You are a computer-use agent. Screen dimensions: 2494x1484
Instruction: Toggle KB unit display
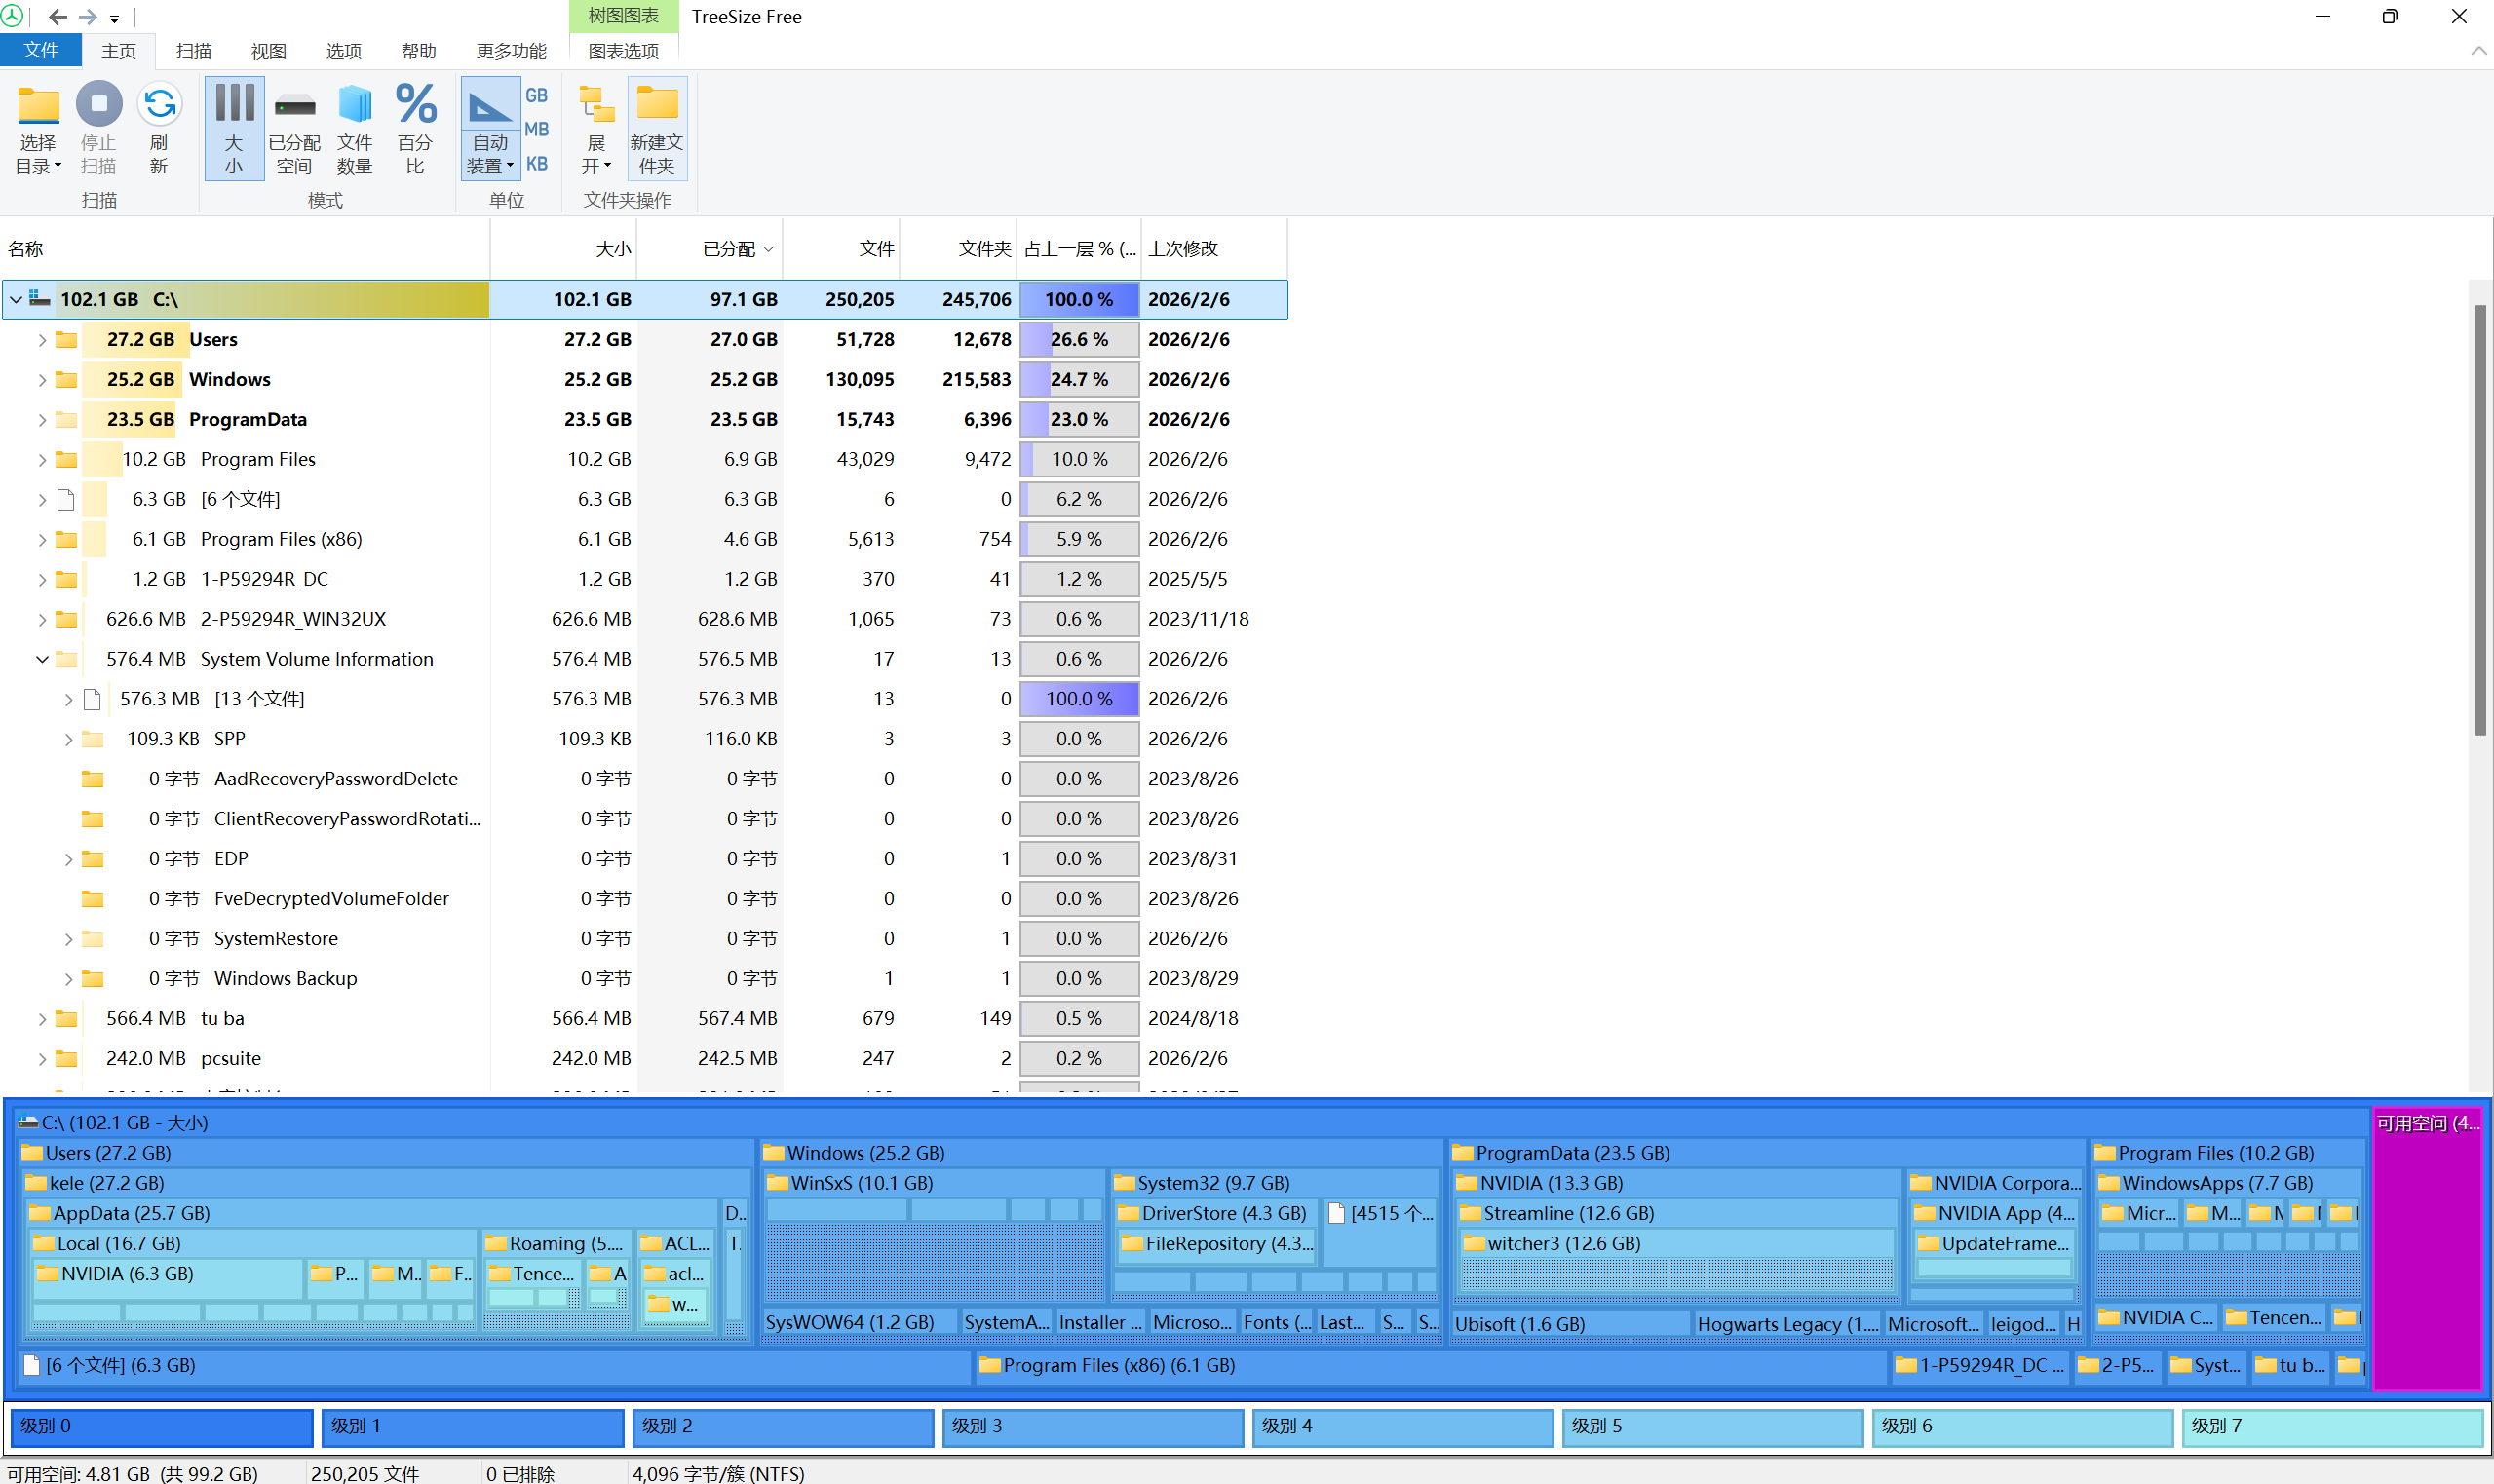537,163
